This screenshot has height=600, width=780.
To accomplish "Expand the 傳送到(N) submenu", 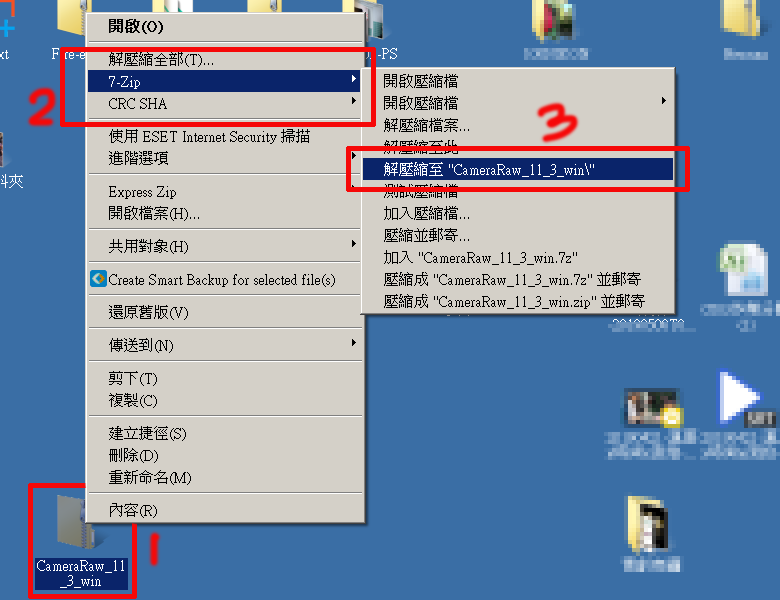I will (x=224, y=345).
